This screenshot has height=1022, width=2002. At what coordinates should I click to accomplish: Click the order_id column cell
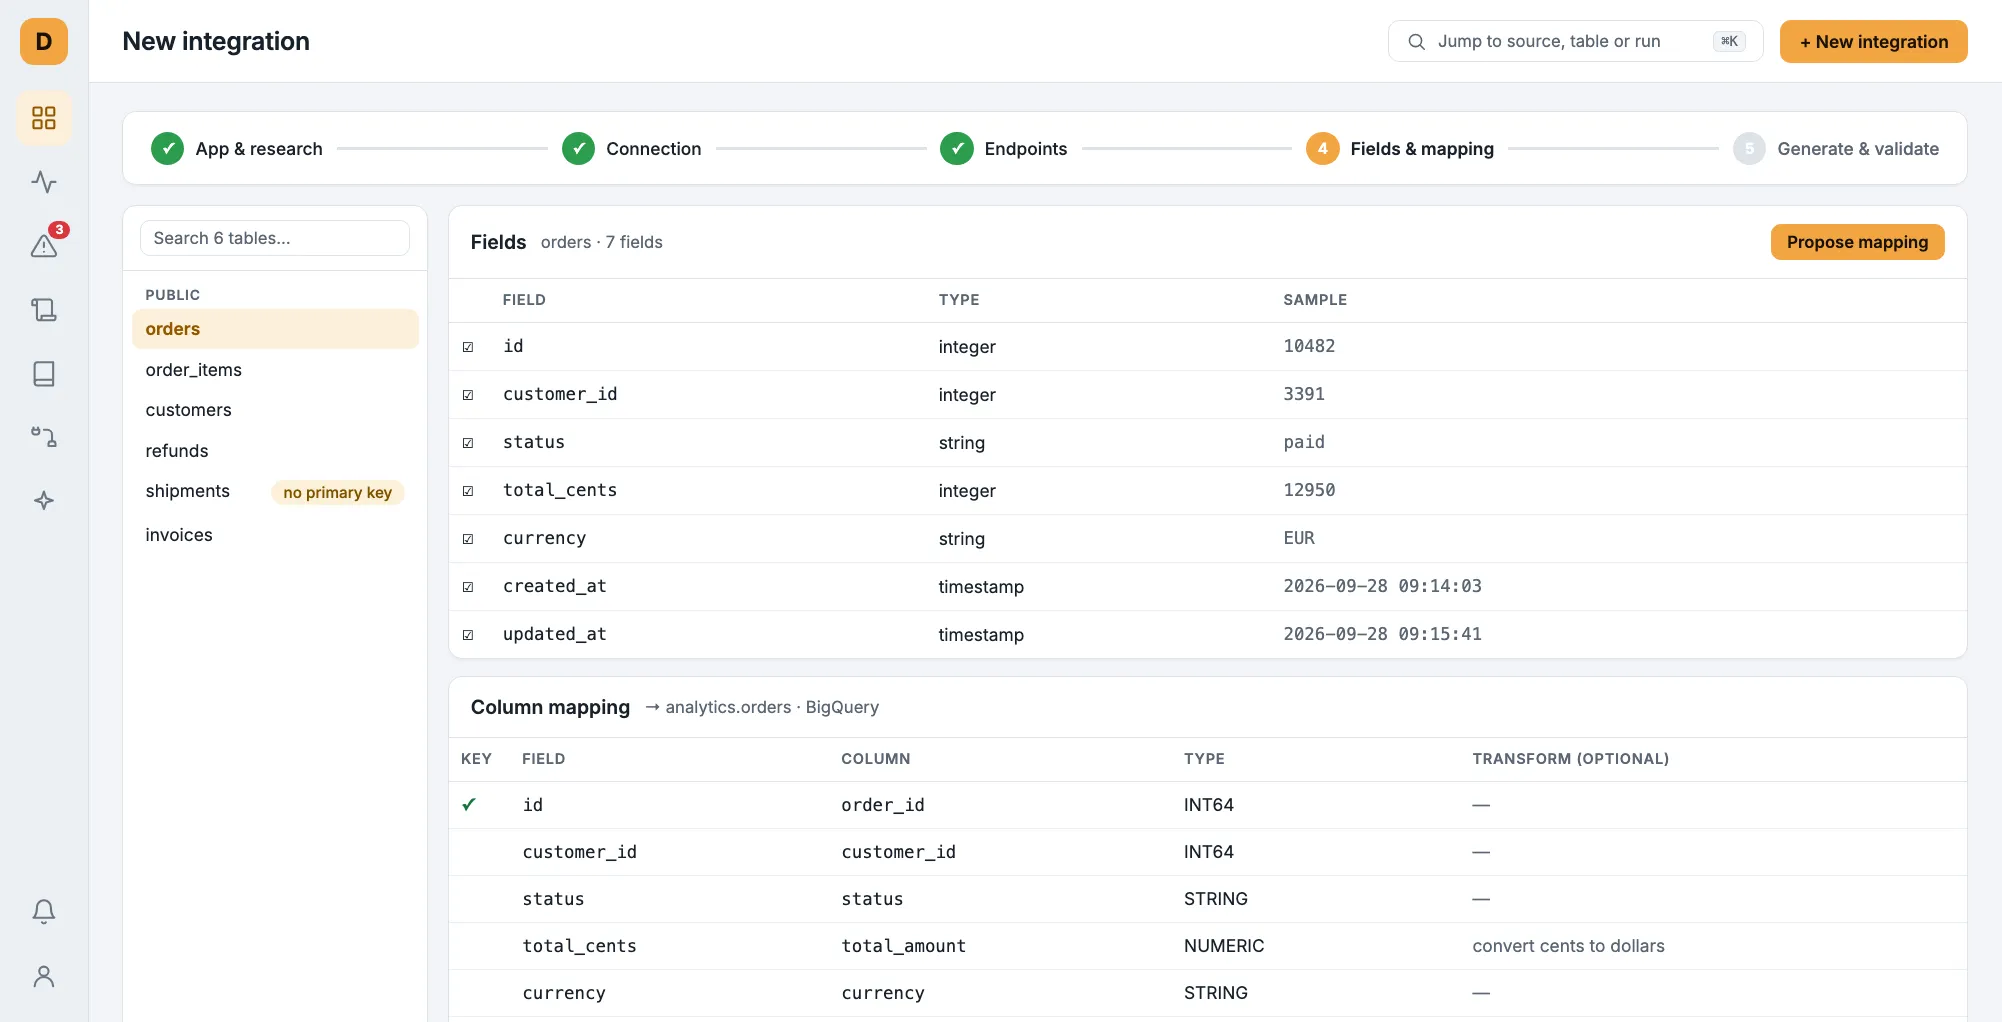click(x=882, y=805)
